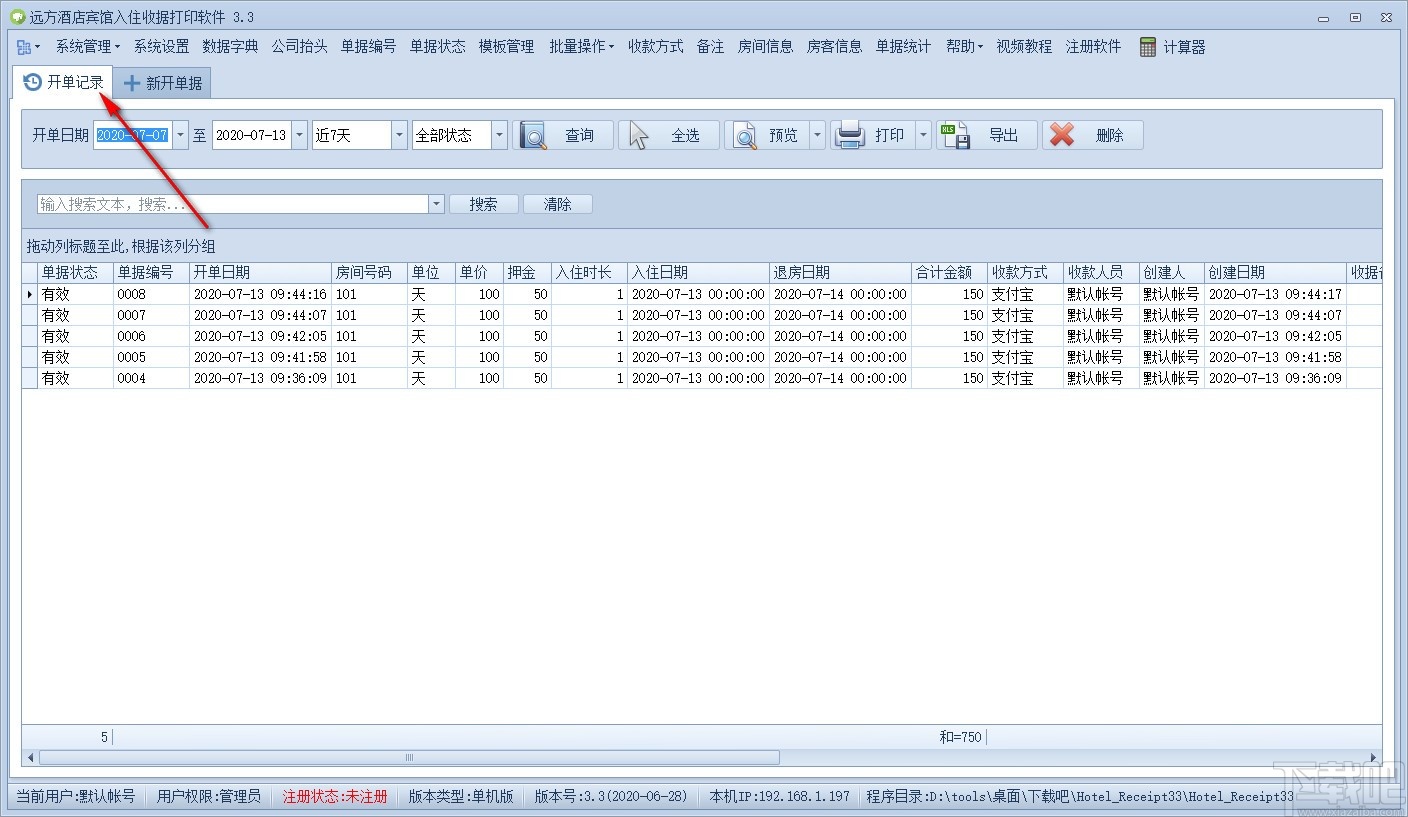Expand search text history dropdown

pos(436,204)
